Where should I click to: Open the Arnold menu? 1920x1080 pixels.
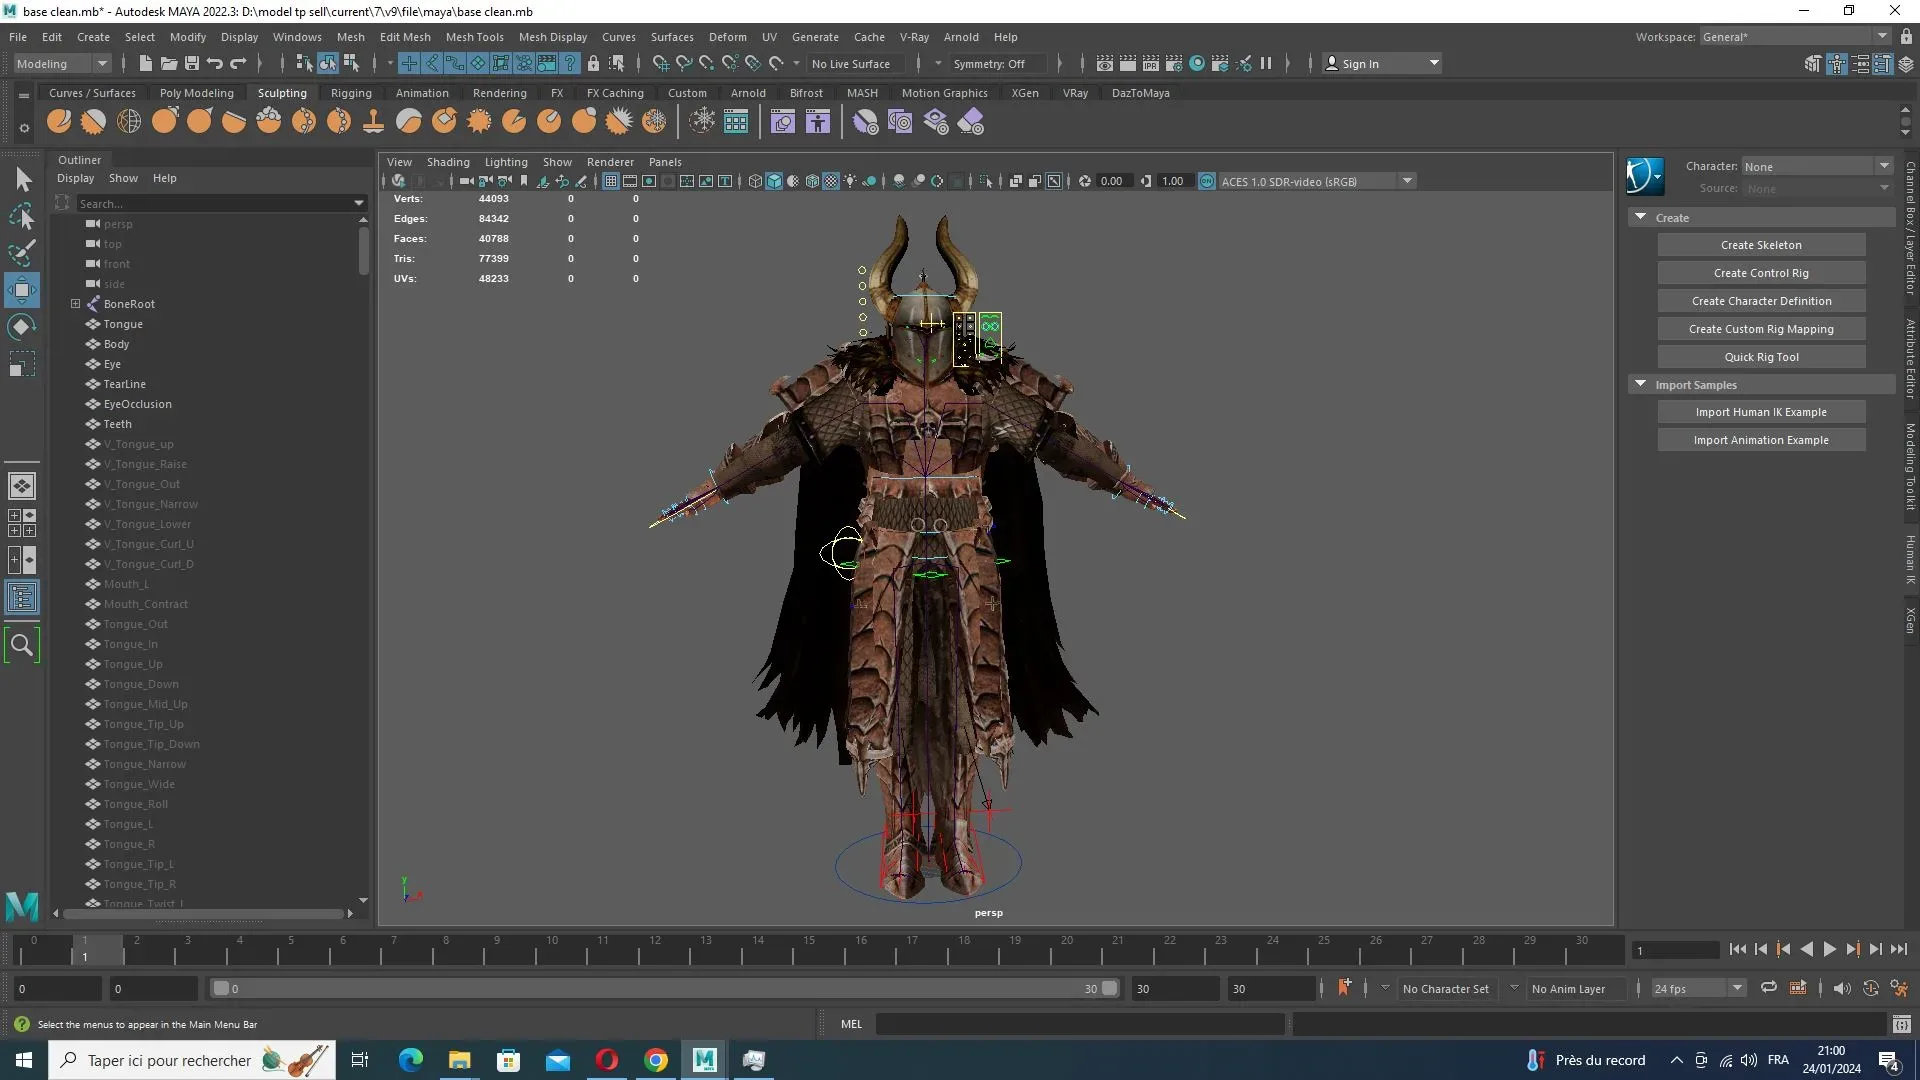pyautogui.click(x=961, y=37)
